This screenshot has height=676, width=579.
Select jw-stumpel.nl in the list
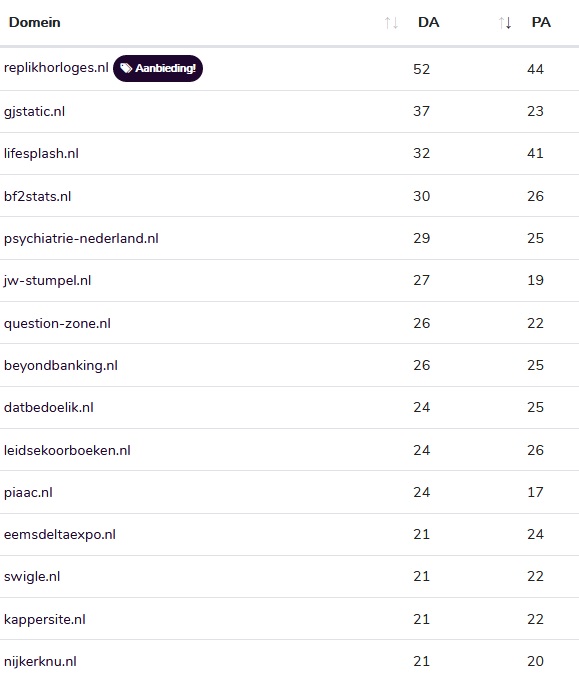tap(47, 281)
